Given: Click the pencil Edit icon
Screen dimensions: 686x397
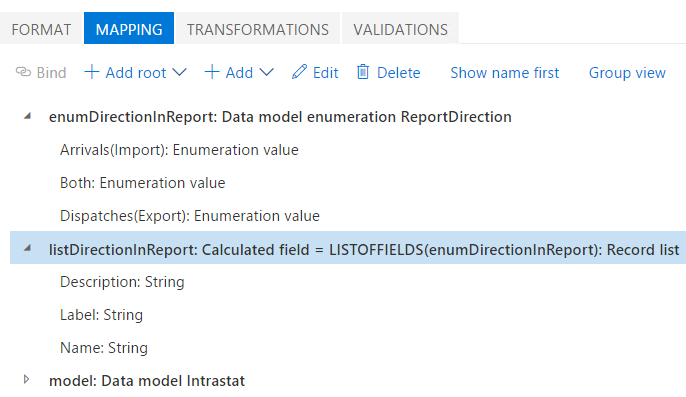Looking at the screenshot, I should tap(299, 72).
